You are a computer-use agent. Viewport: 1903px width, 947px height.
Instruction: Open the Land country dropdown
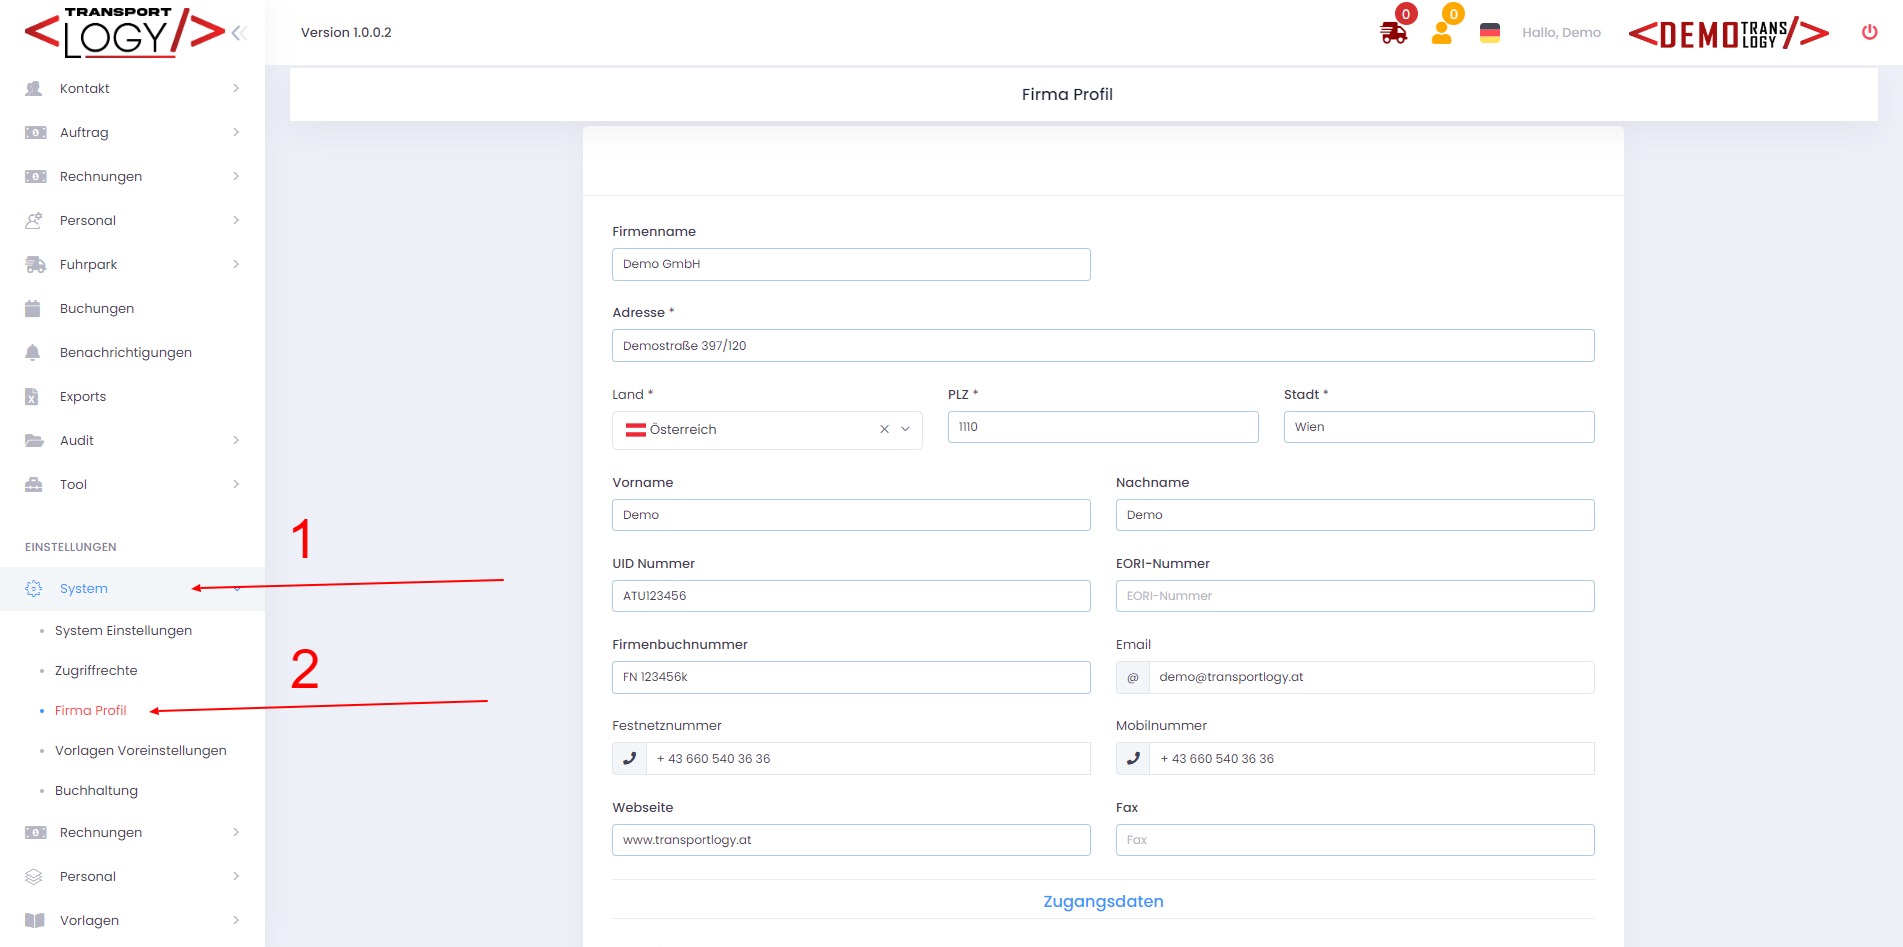click(x=906, y=430)
